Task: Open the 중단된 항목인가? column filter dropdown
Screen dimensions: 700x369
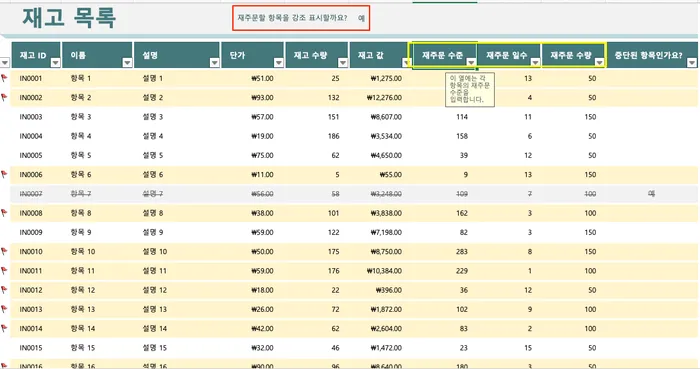Action: (x=692, y=62)
